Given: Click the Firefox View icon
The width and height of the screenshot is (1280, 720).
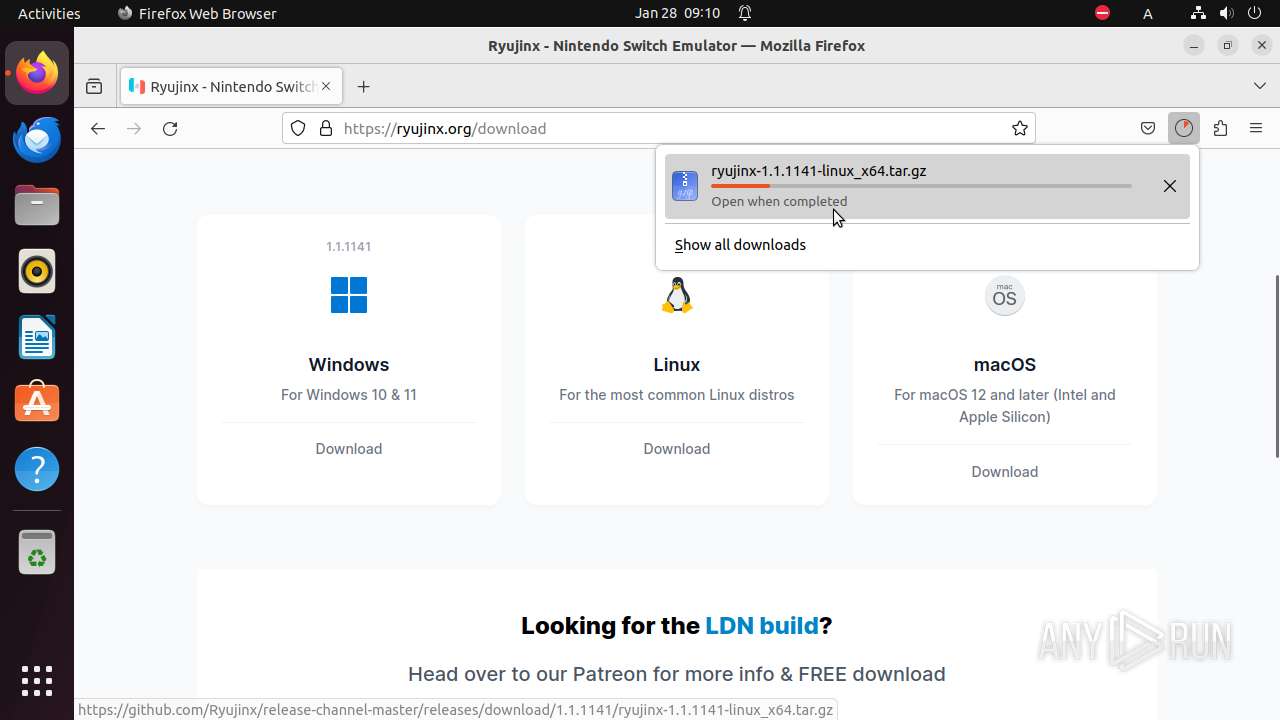Looking at the screenshot, I should (94, 87).
